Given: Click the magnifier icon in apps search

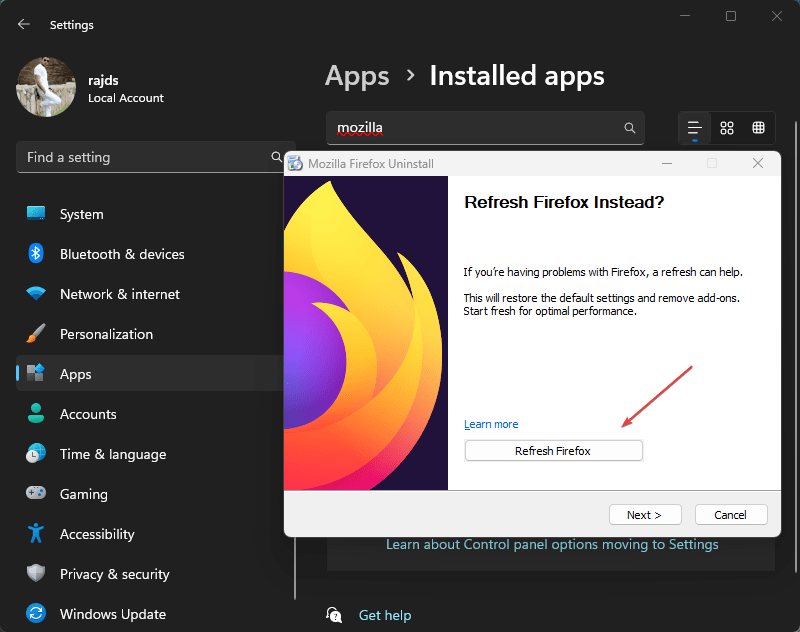Looking at the screenshot, I should (x=630, y=128).
